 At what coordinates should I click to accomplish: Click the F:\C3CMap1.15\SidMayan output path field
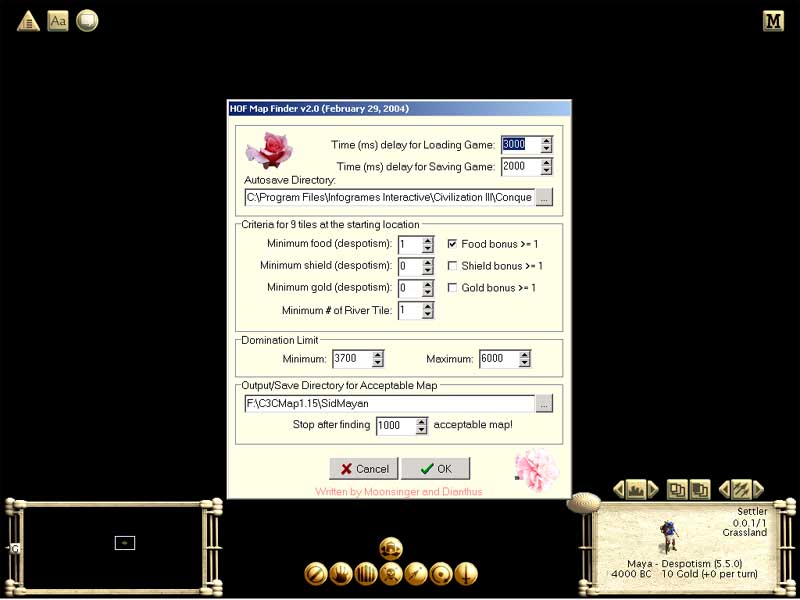click(390, 403)
